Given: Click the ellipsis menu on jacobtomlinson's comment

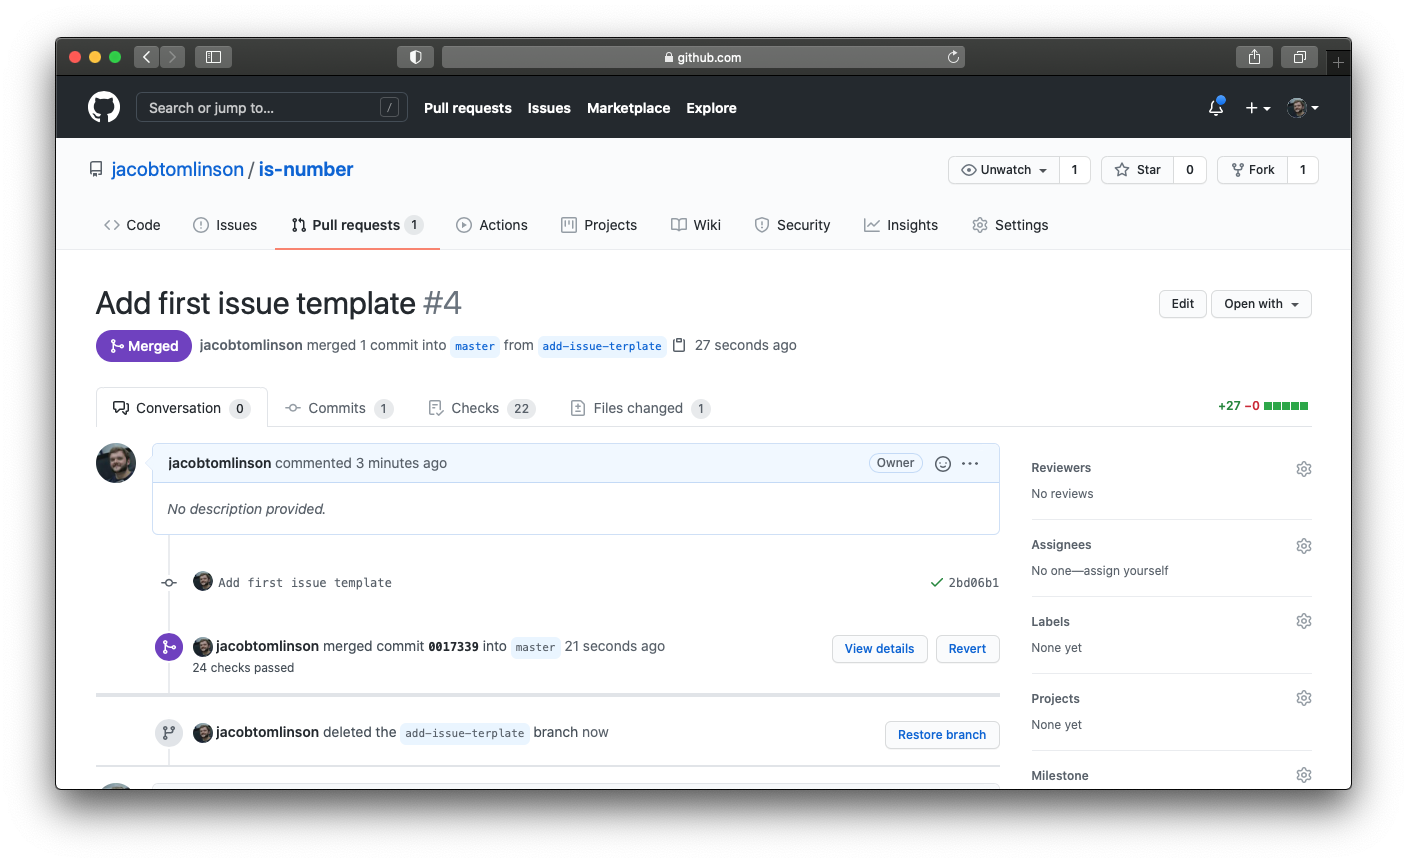Looking at the screenshot, I should point(969,463).
